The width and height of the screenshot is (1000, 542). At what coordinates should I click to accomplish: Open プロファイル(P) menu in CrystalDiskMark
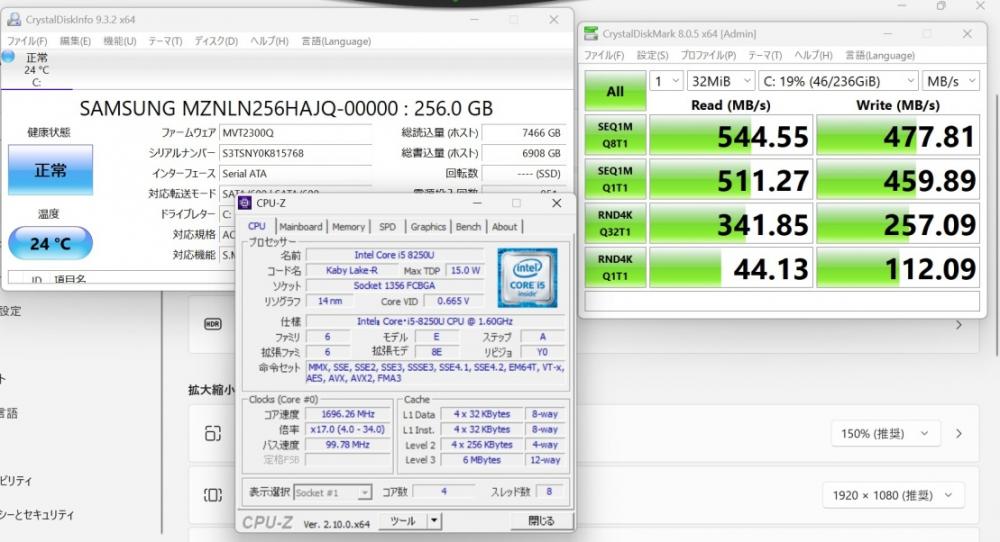point(708,55)
